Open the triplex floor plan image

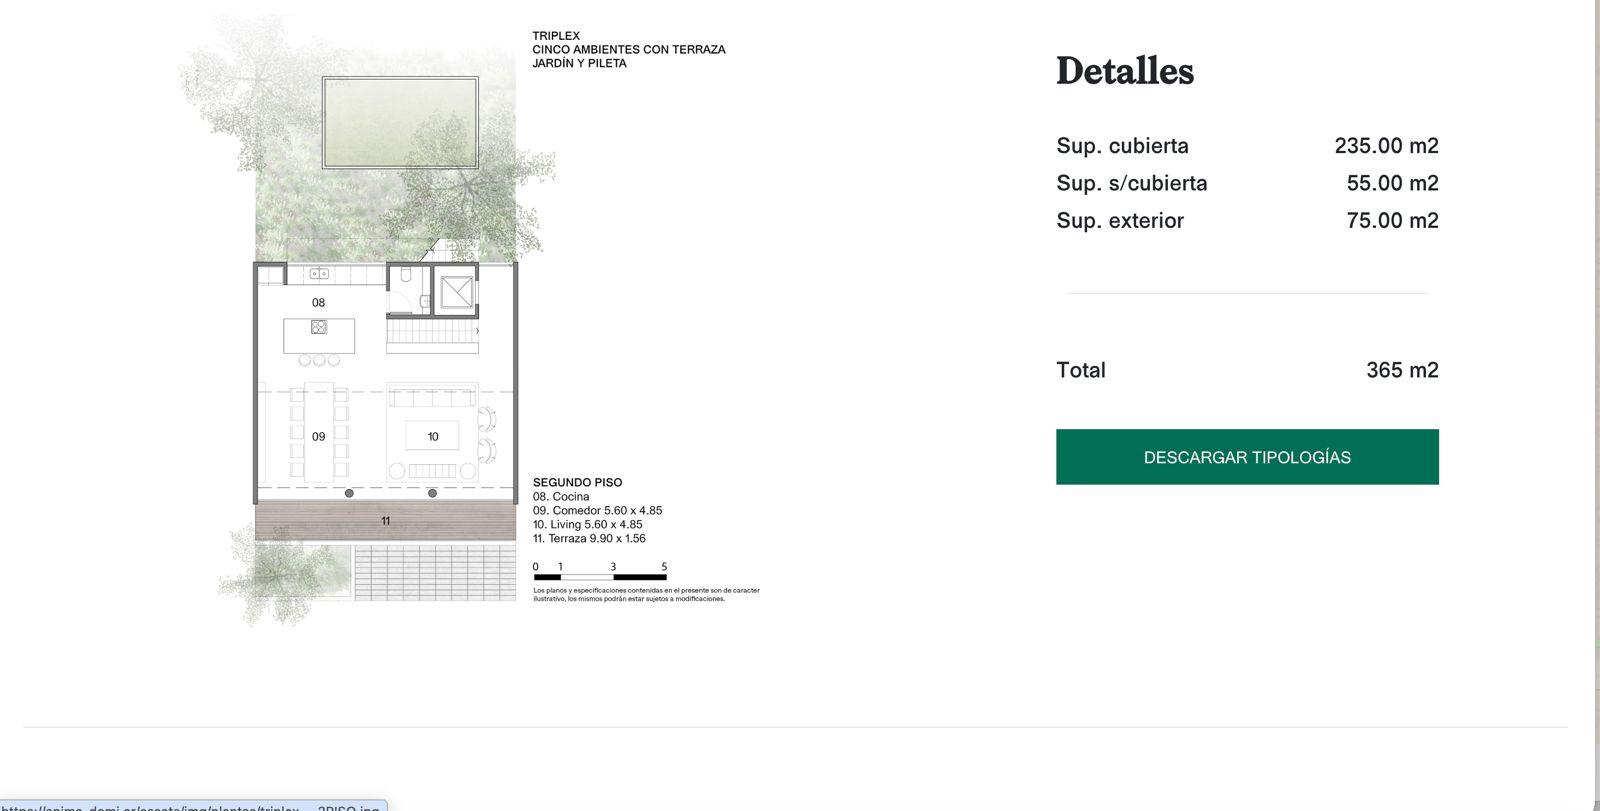click(470, 320)
